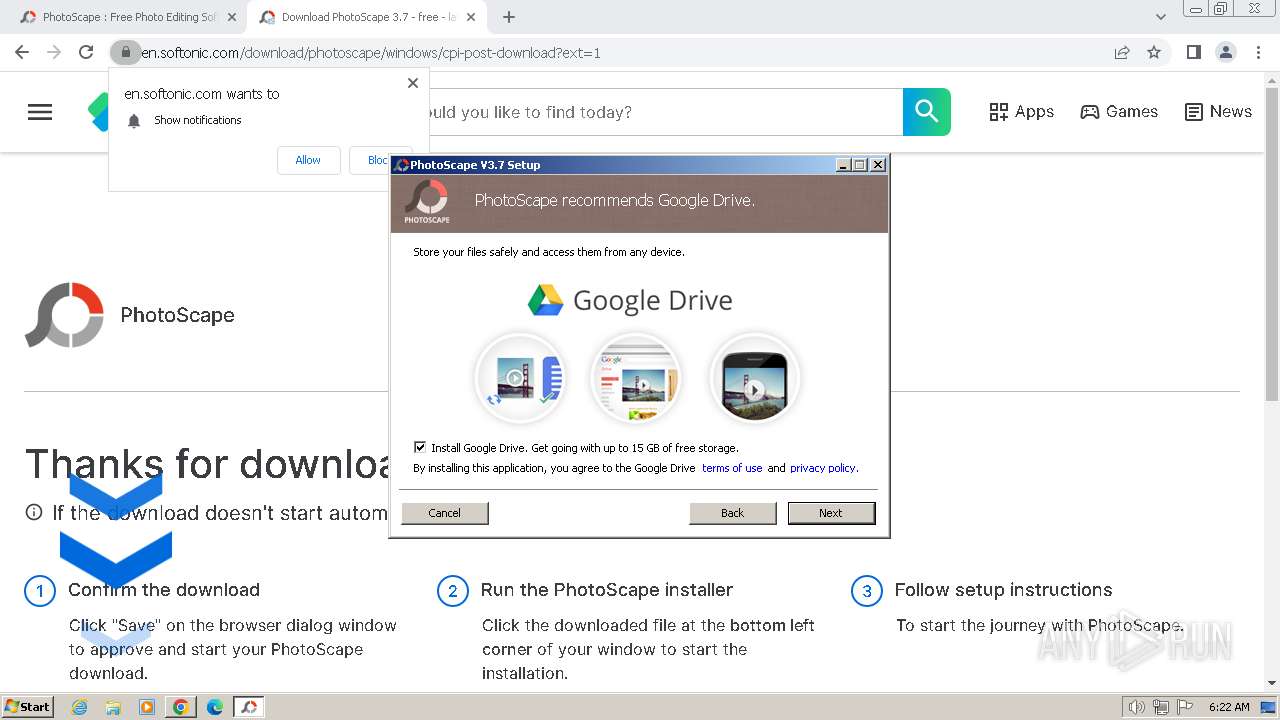Click Cancel in the PhotoScape Setup
1280x720 pixels.
445,513
